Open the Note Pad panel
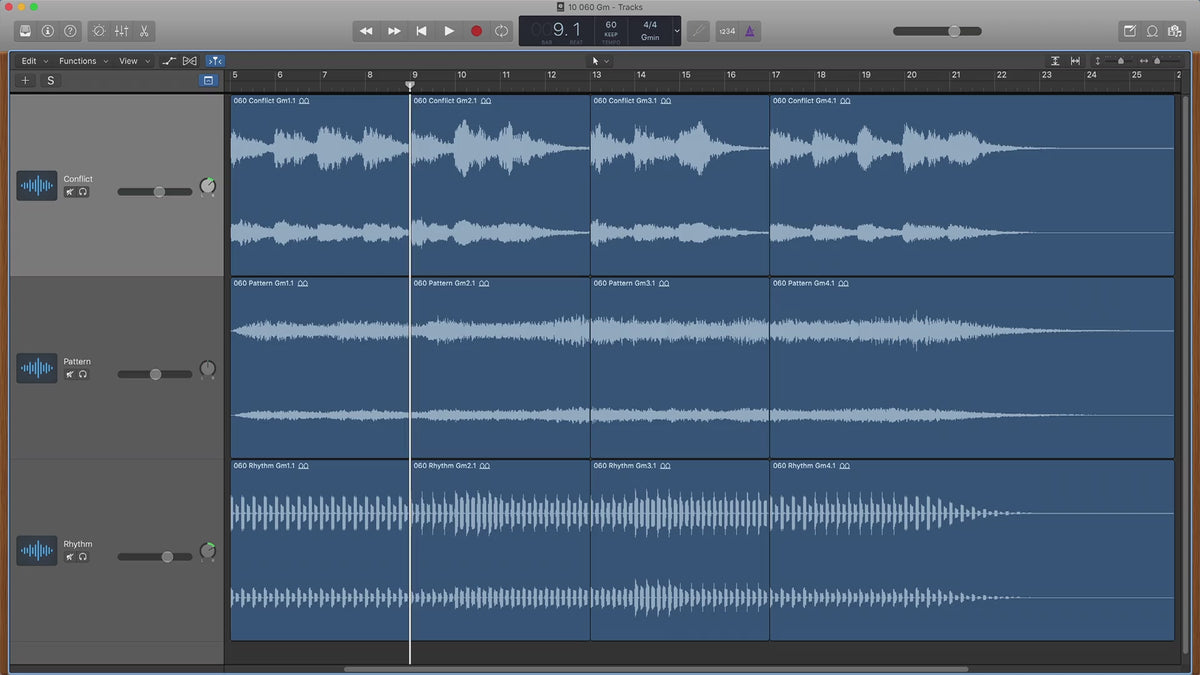1200x675 pixels. pos(1129,31)
